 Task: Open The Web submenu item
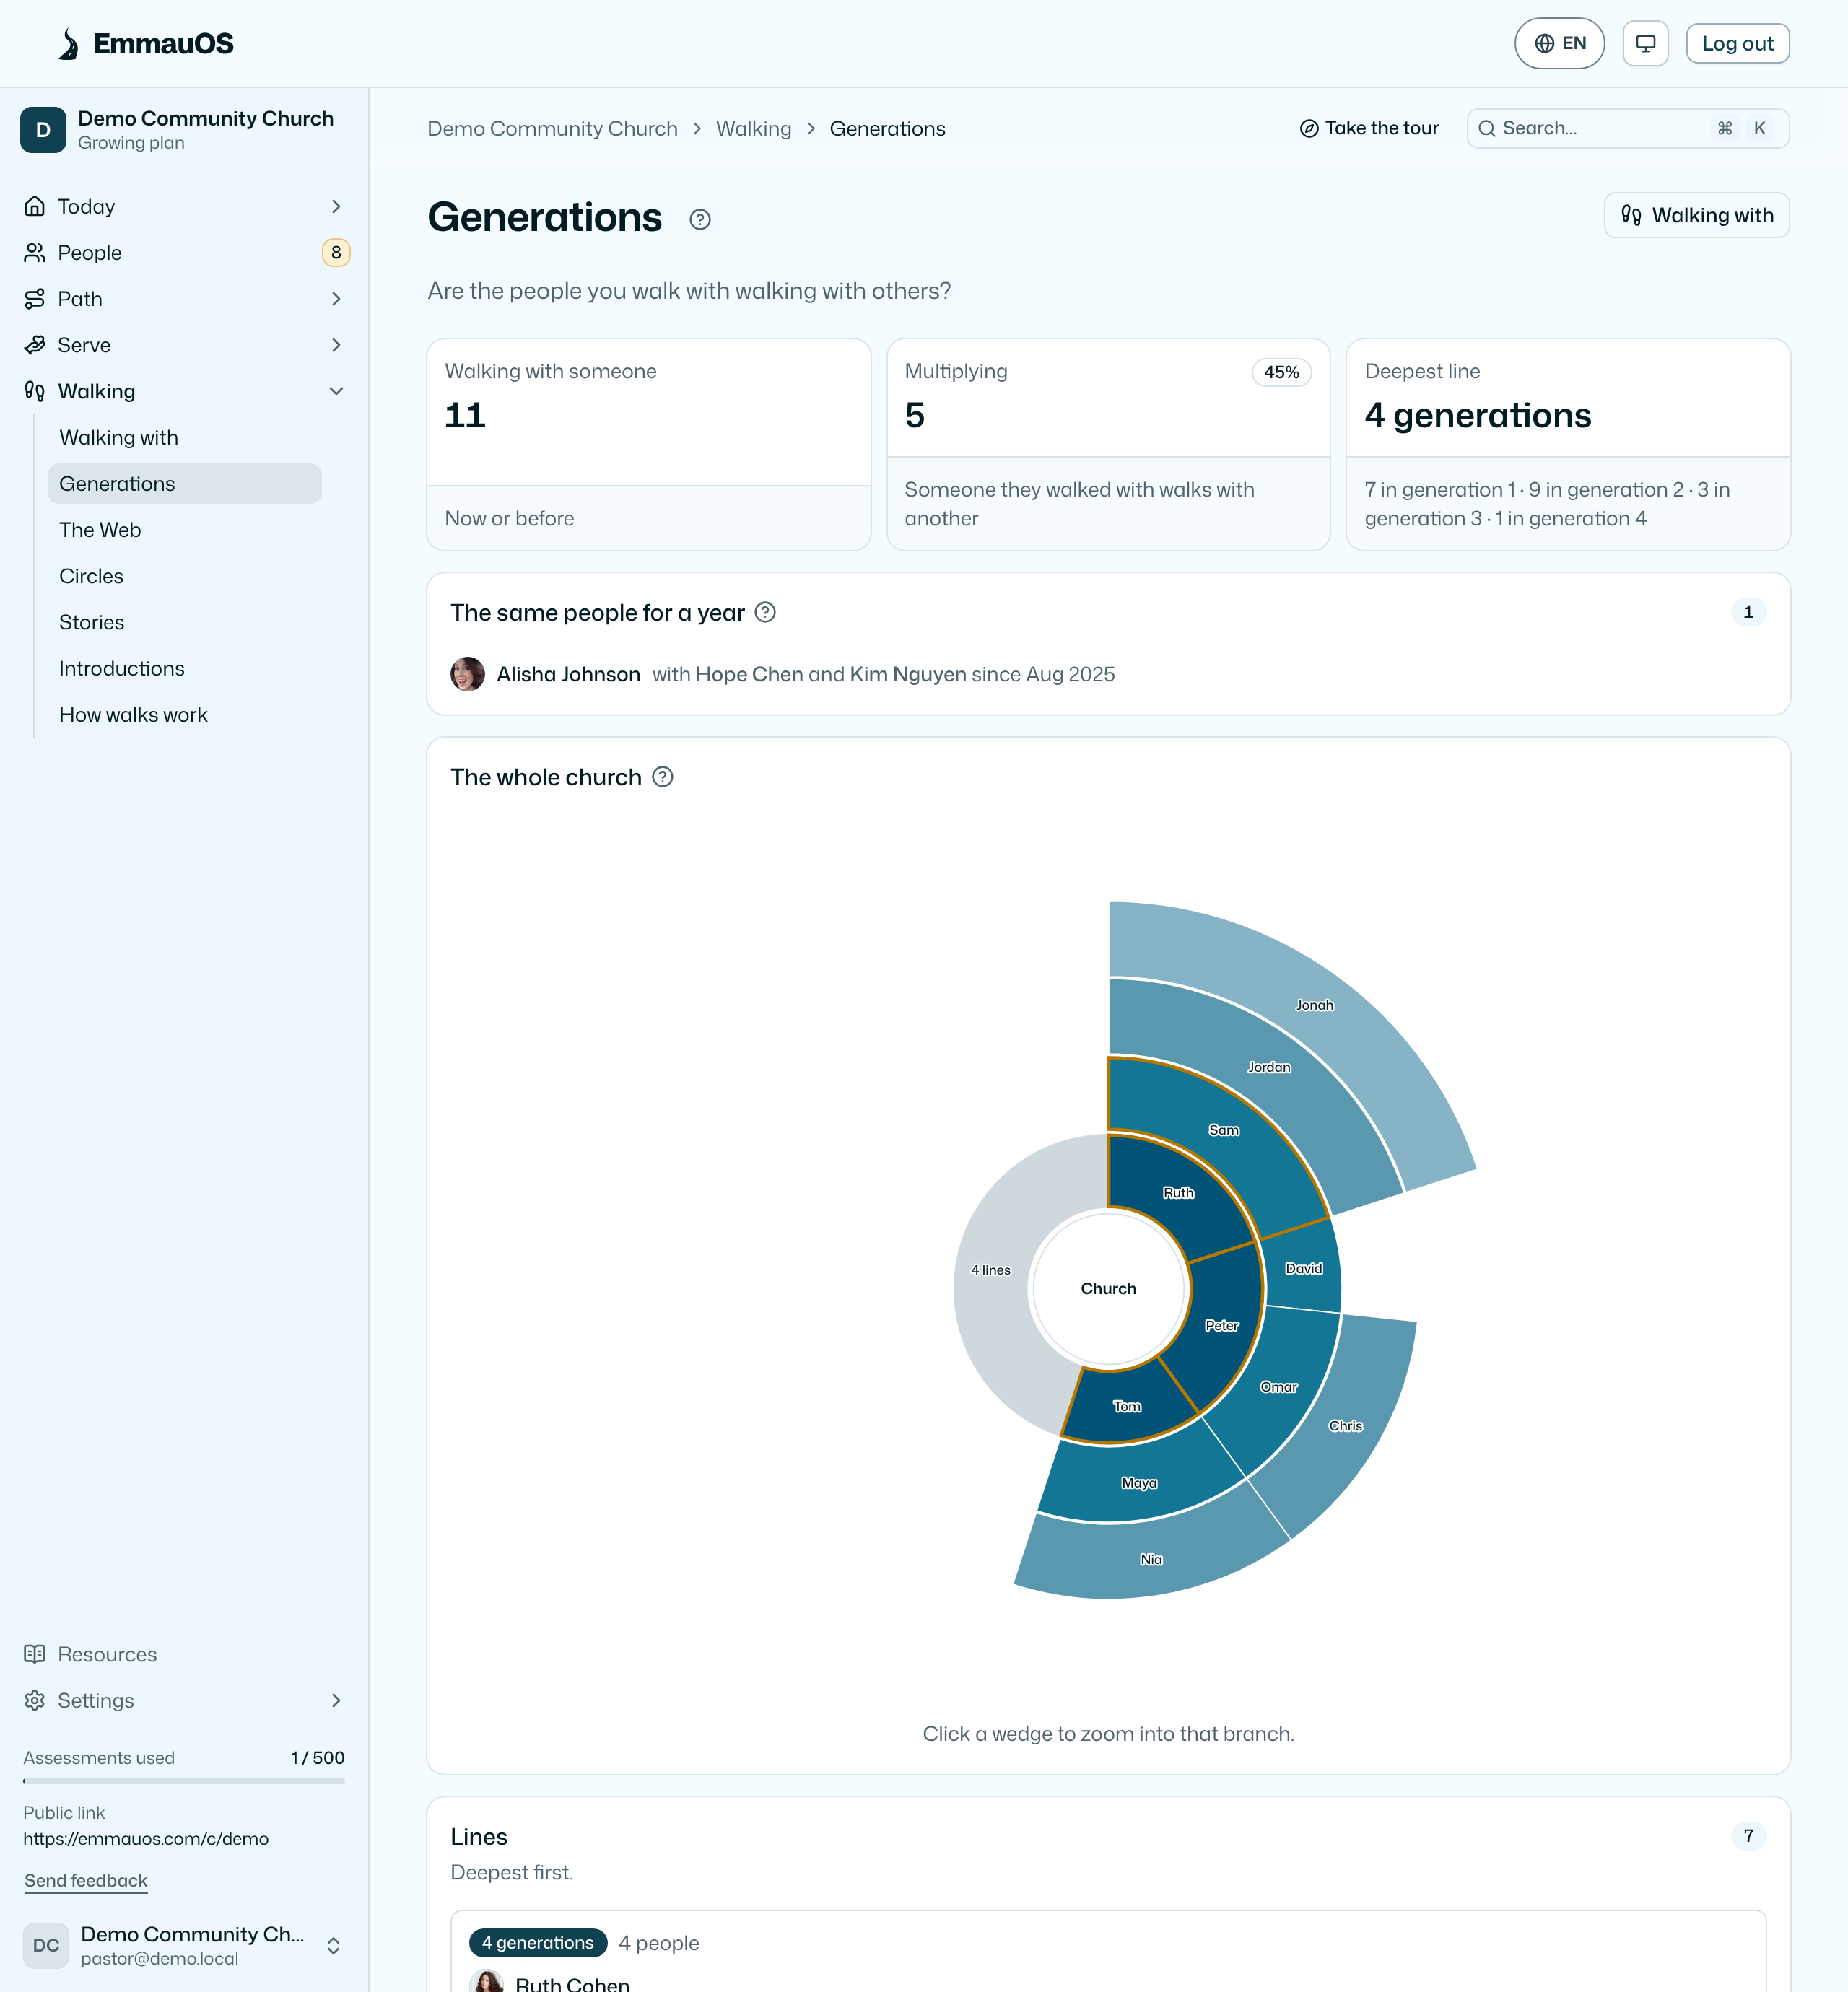point(100,530)
